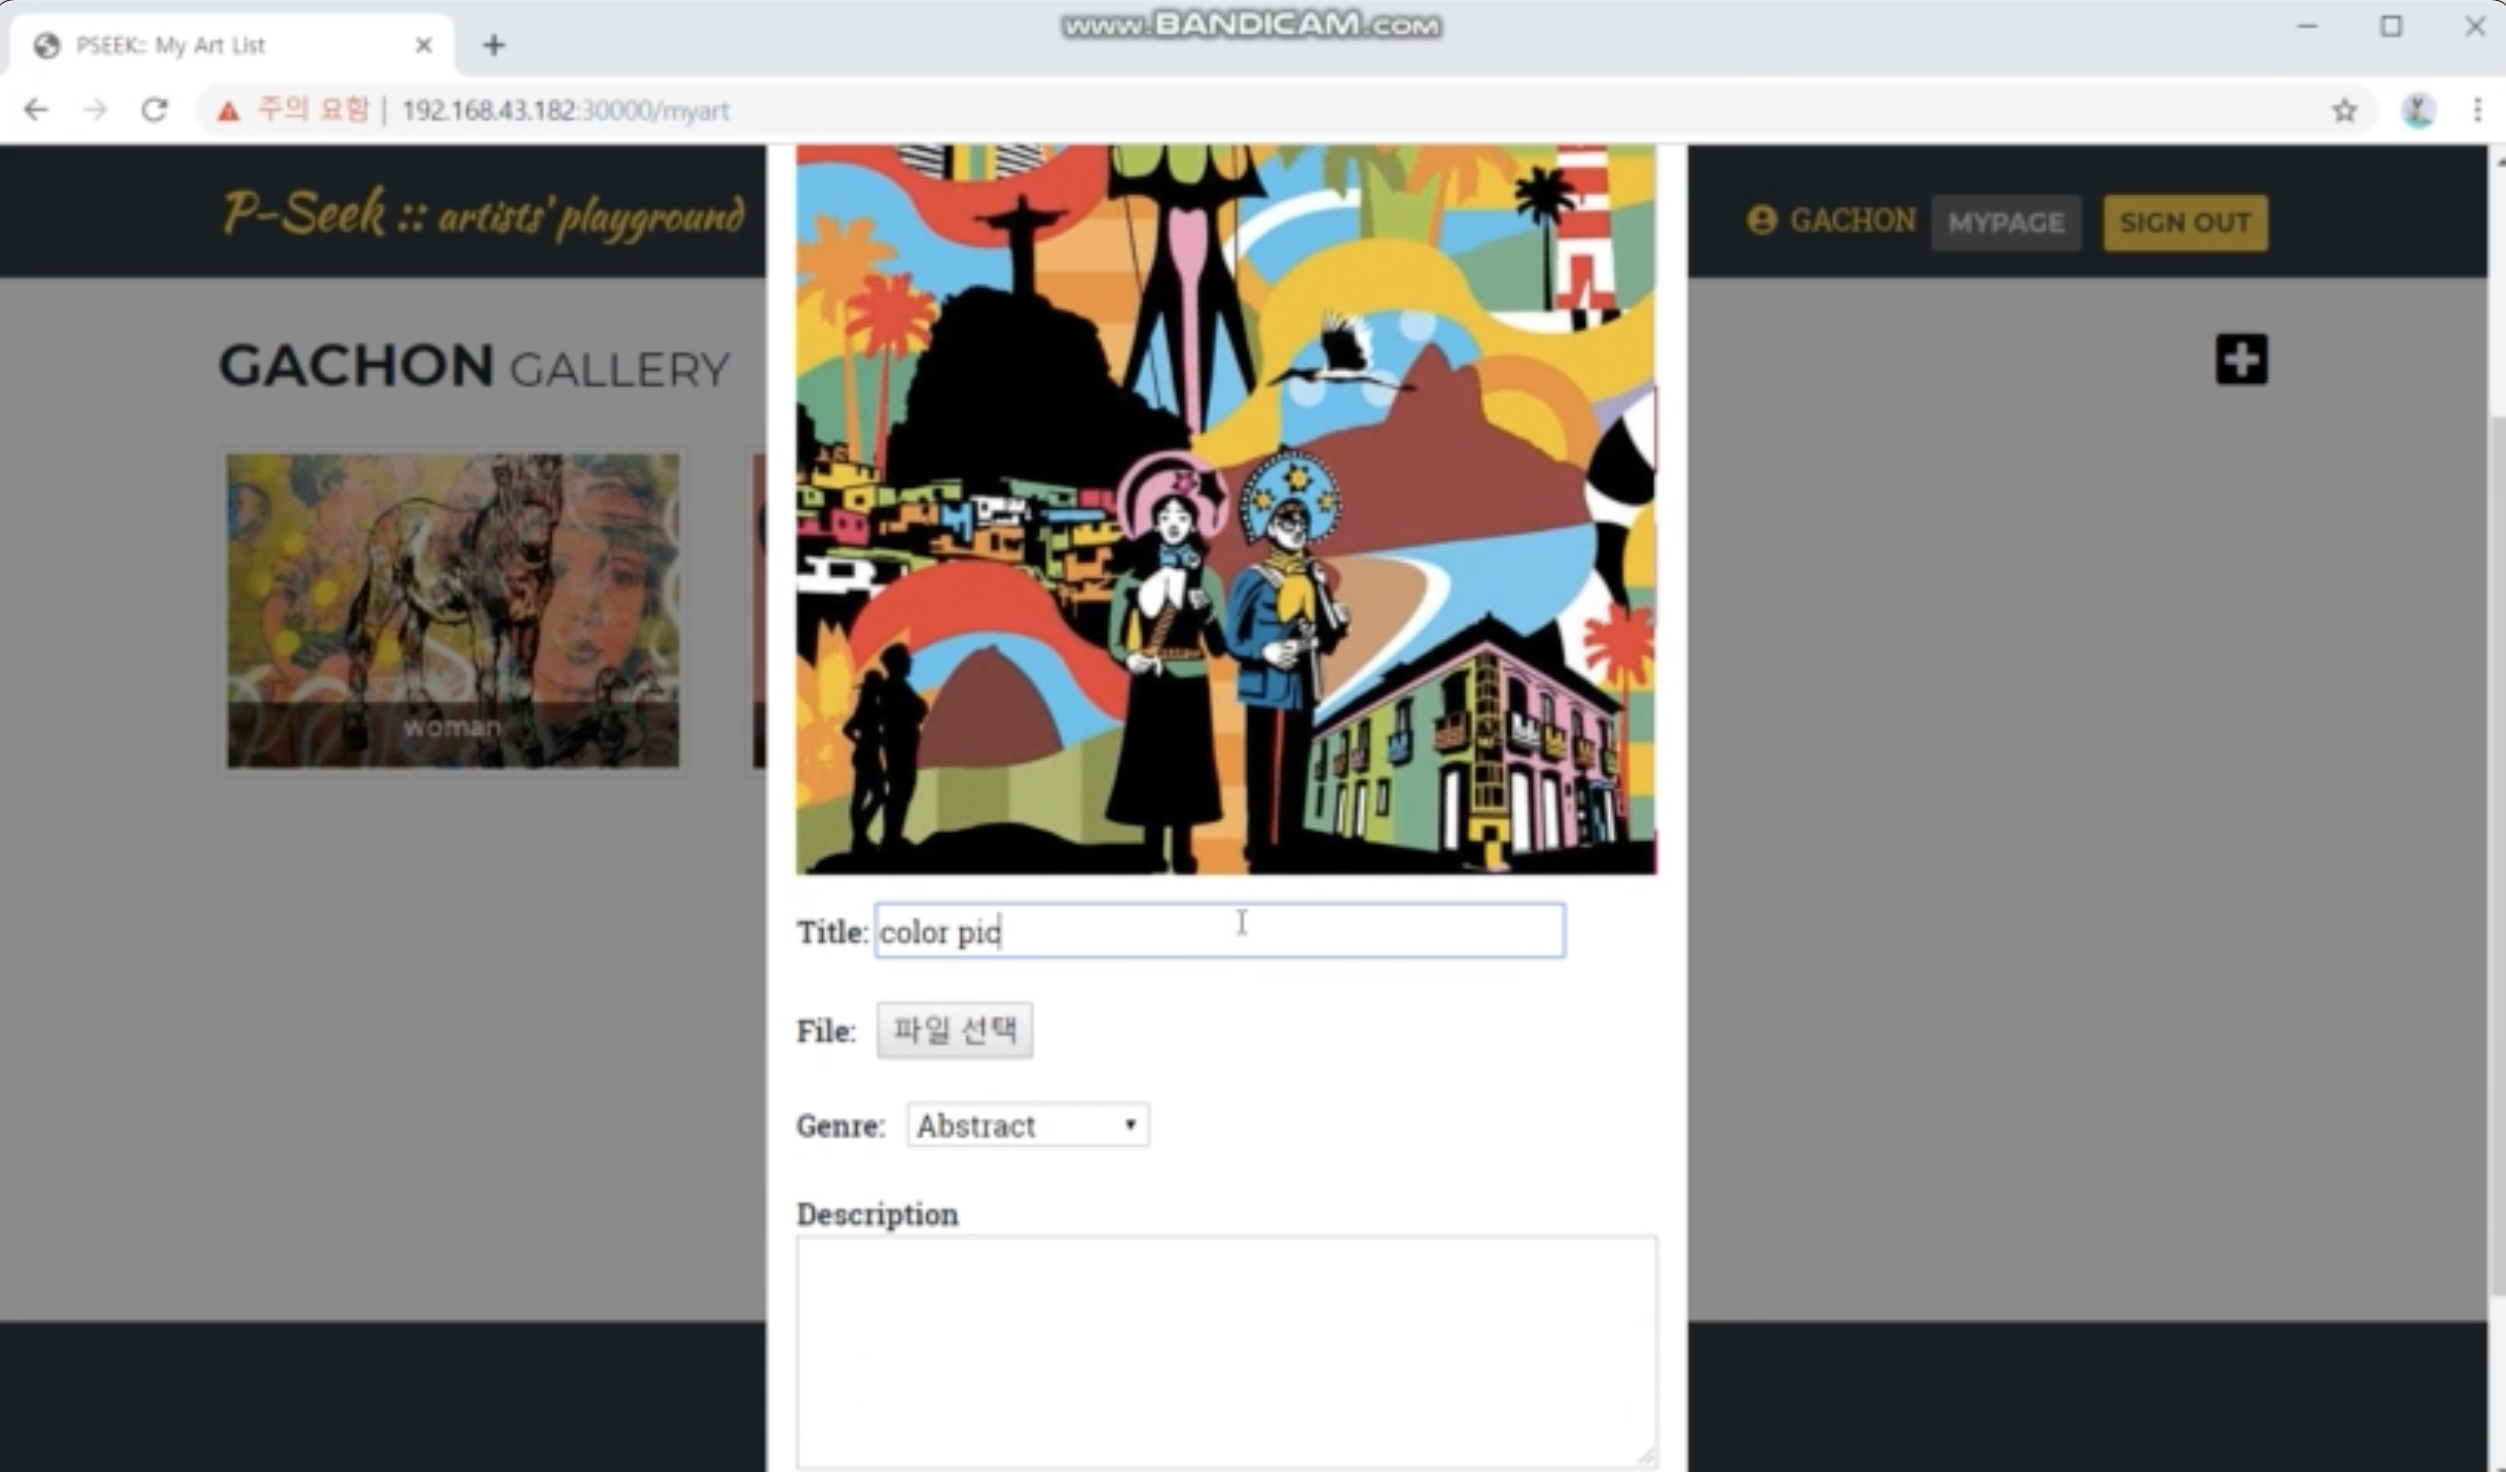Click the browser forward arrow

tap(95, 109)
